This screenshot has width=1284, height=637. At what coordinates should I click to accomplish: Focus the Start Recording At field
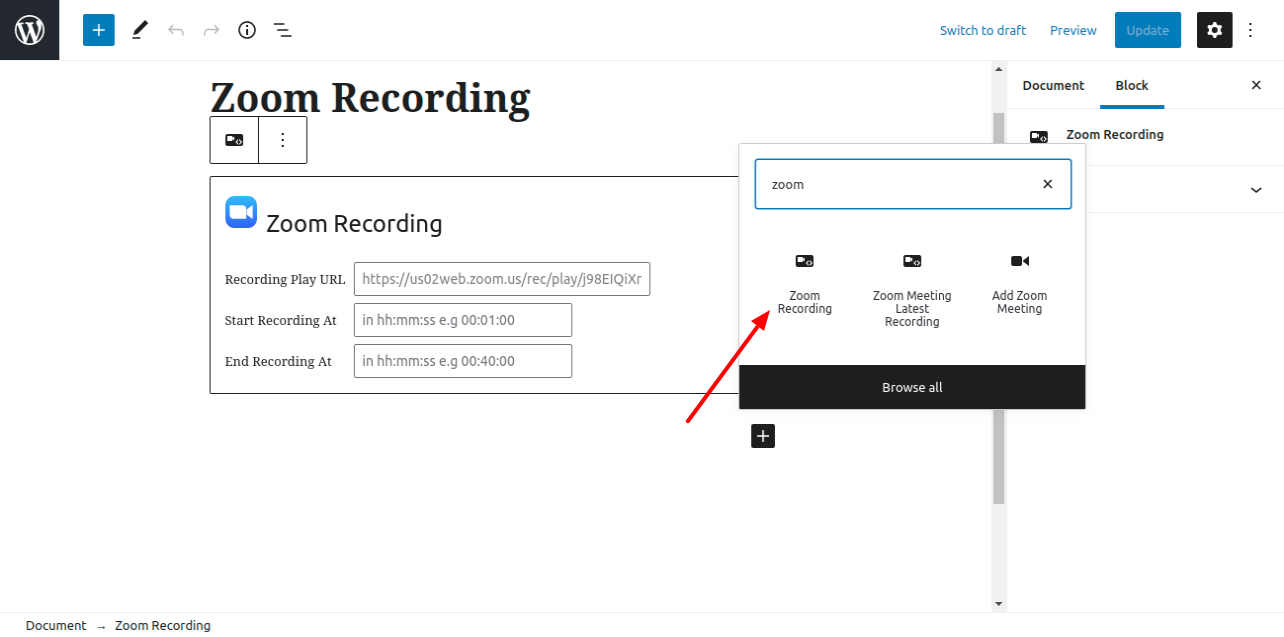coord(463,320)
